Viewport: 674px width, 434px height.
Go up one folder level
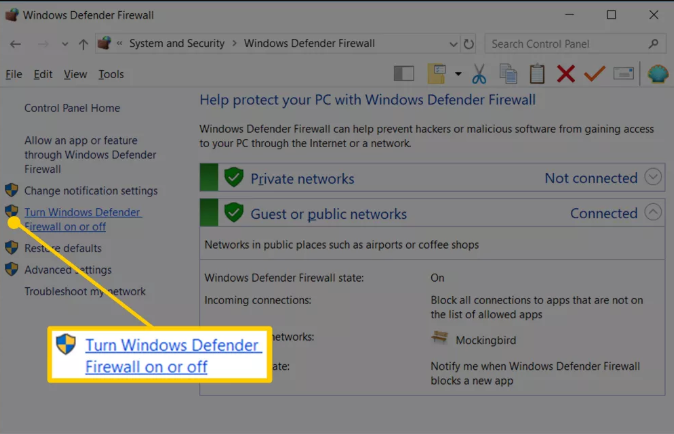point(83,44)
